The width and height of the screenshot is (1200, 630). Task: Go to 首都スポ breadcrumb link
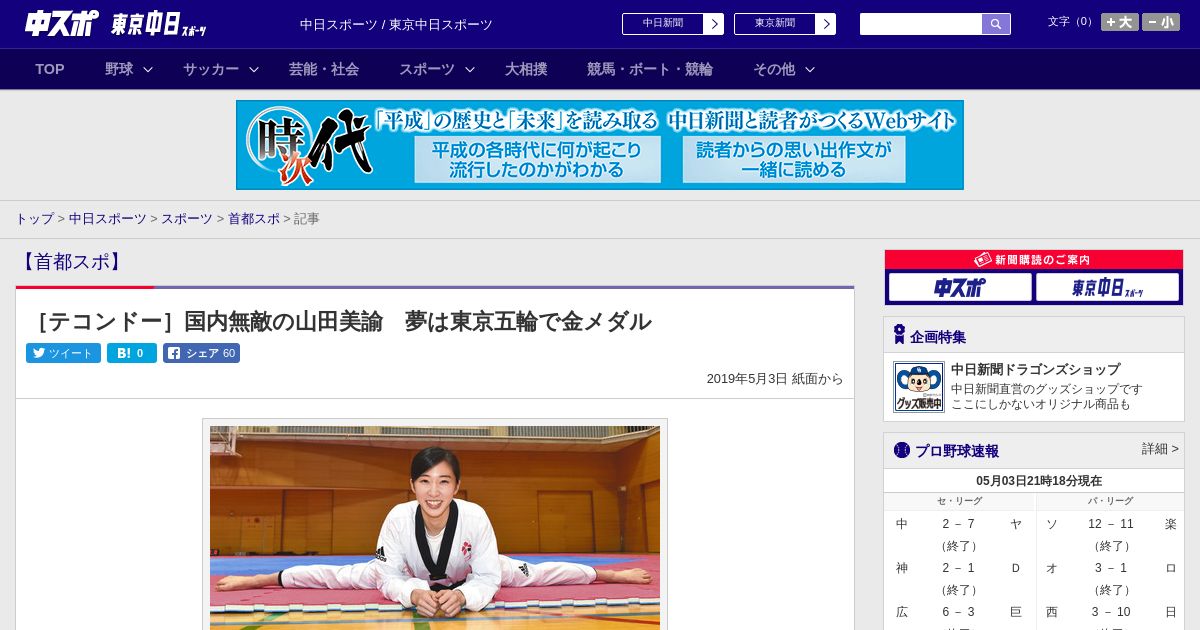pyautogui.click(x=254, y=218)
